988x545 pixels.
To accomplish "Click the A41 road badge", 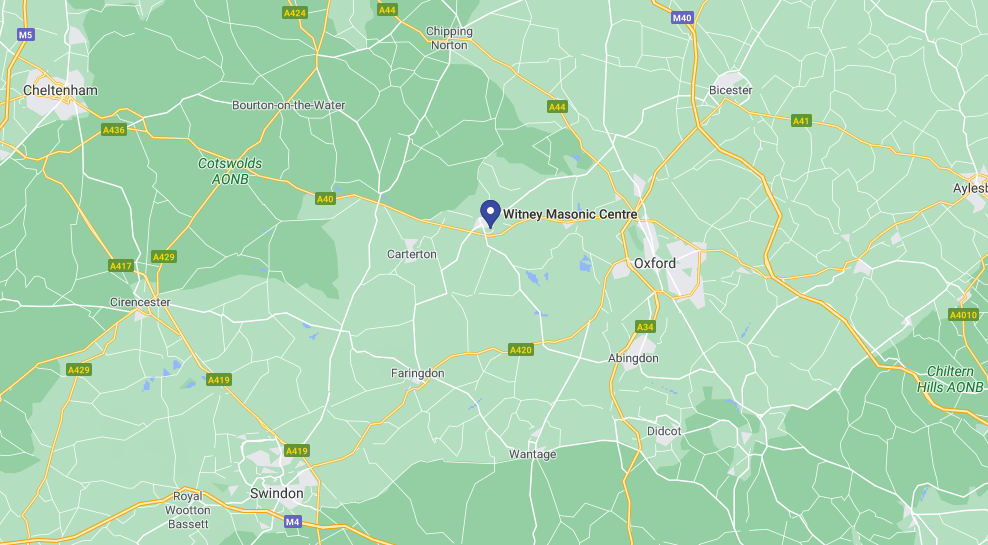I will click(x=801, y=120).
